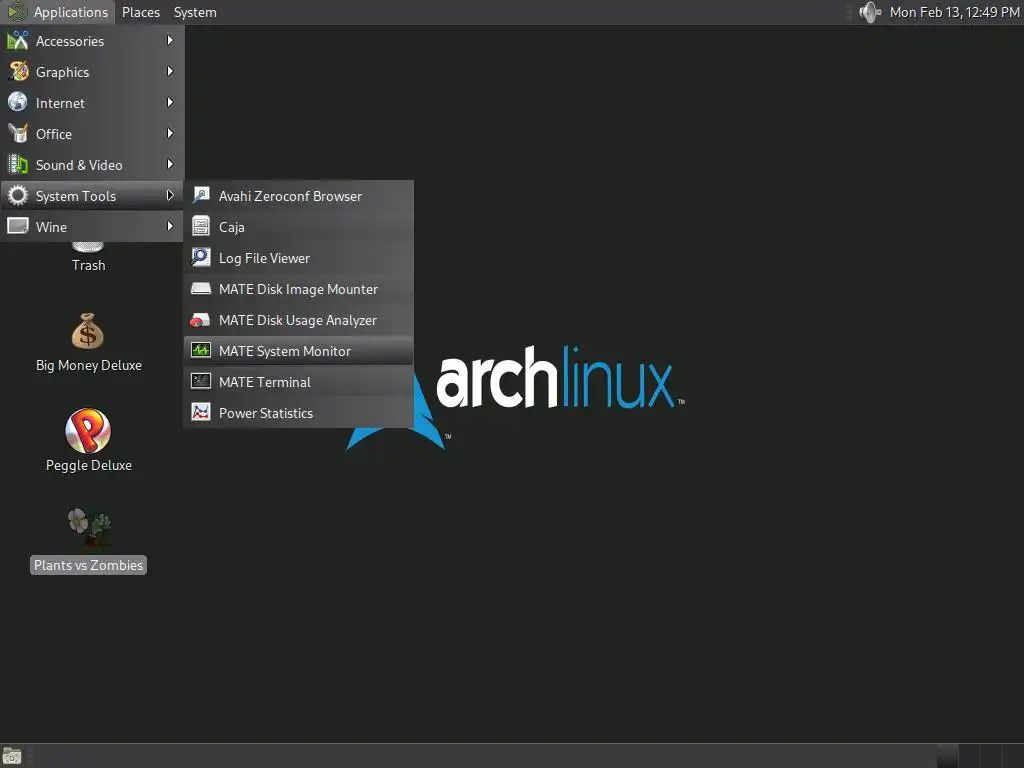
Task: Expand the Sound & Video submenu arrow
Action: 170,165
